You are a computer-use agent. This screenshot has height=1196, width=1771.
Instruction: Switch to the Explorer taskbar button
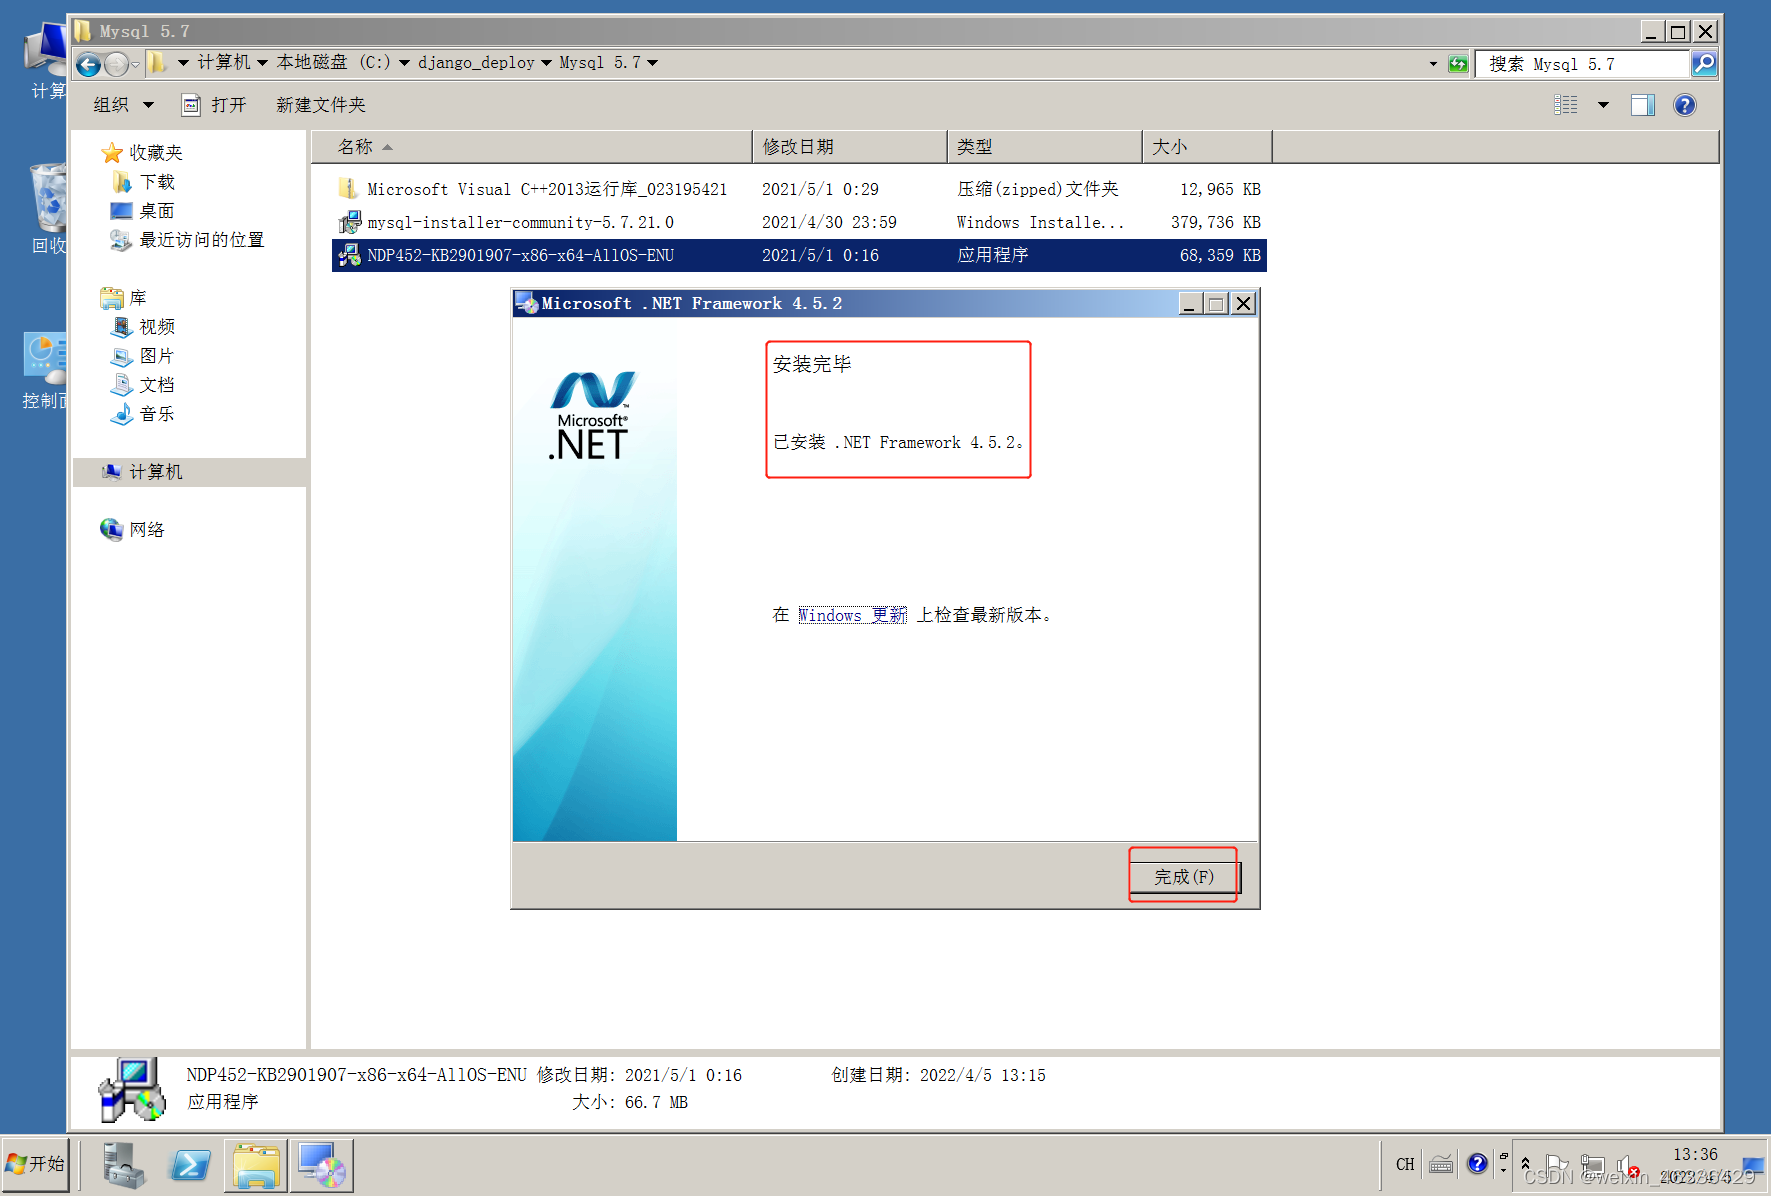point(256,1166)
